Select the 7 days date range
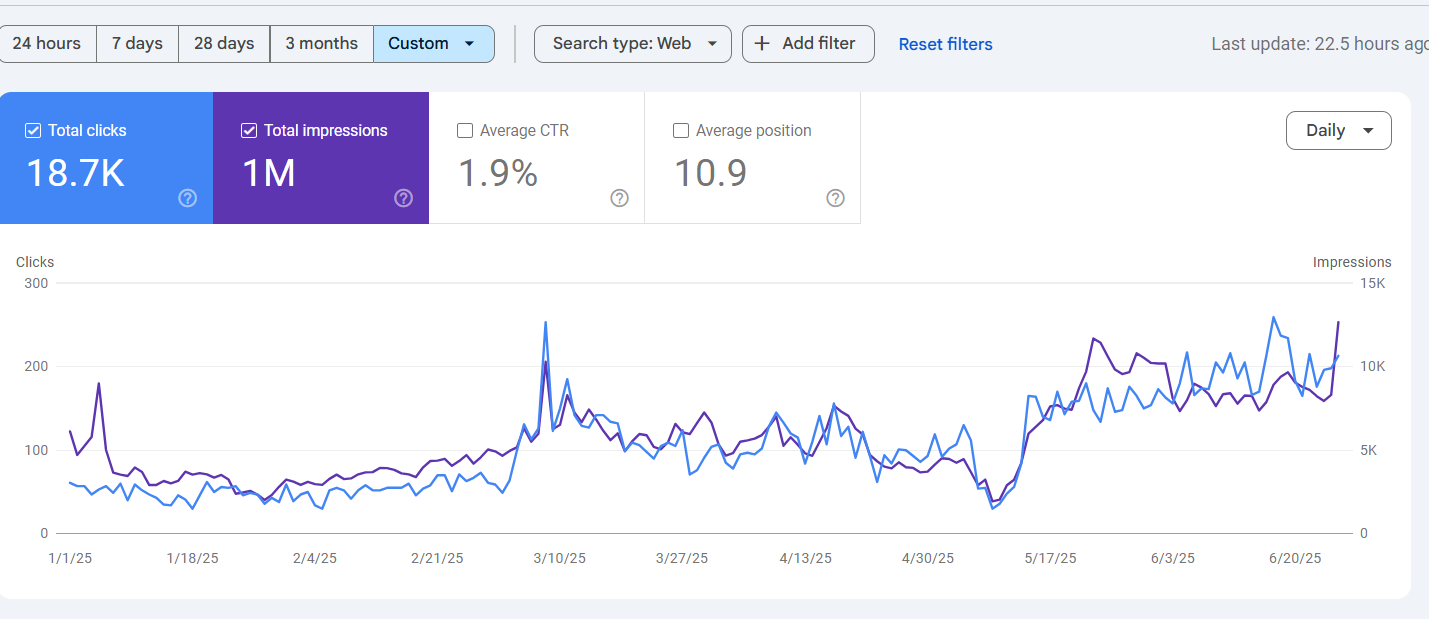Image resolution: width=1429 pixels, height=619 pixels. click(x=137, y=44)
